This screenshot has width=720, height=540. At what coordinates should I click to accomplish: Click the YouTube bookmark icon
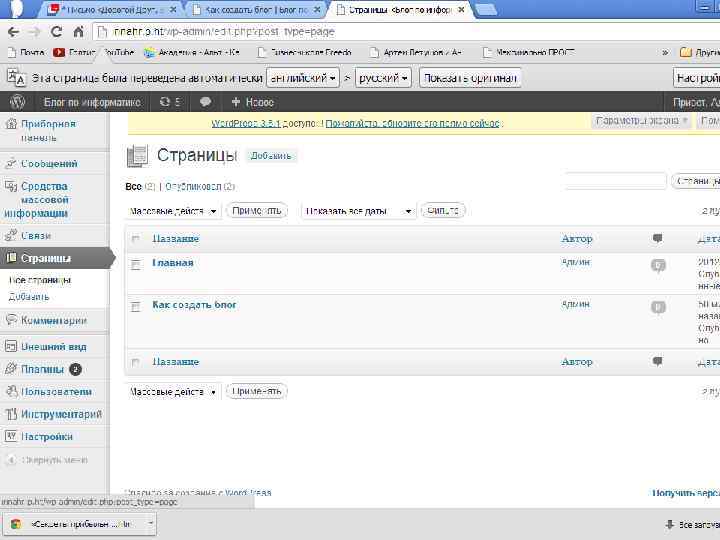59,52
